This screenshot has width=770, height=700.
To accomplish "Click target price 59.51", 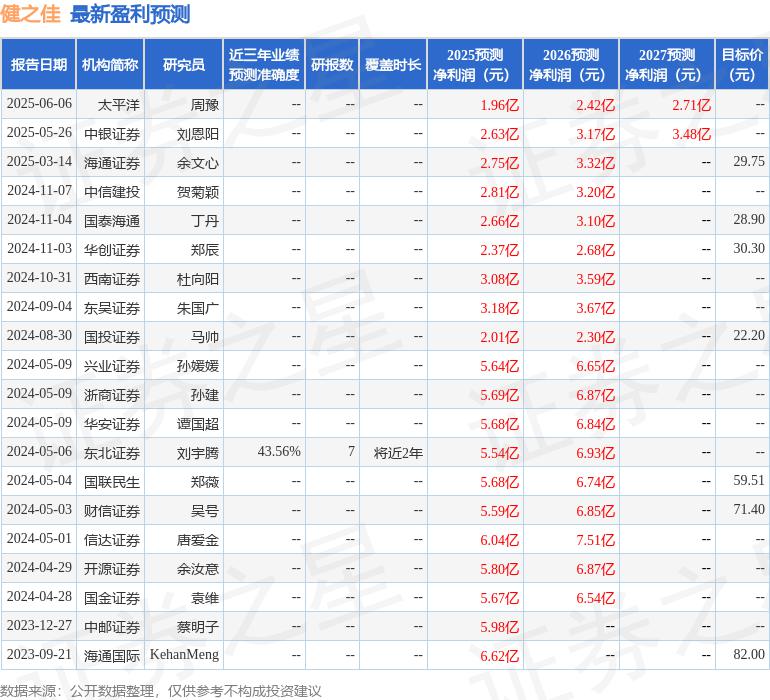I will [749, 480].
